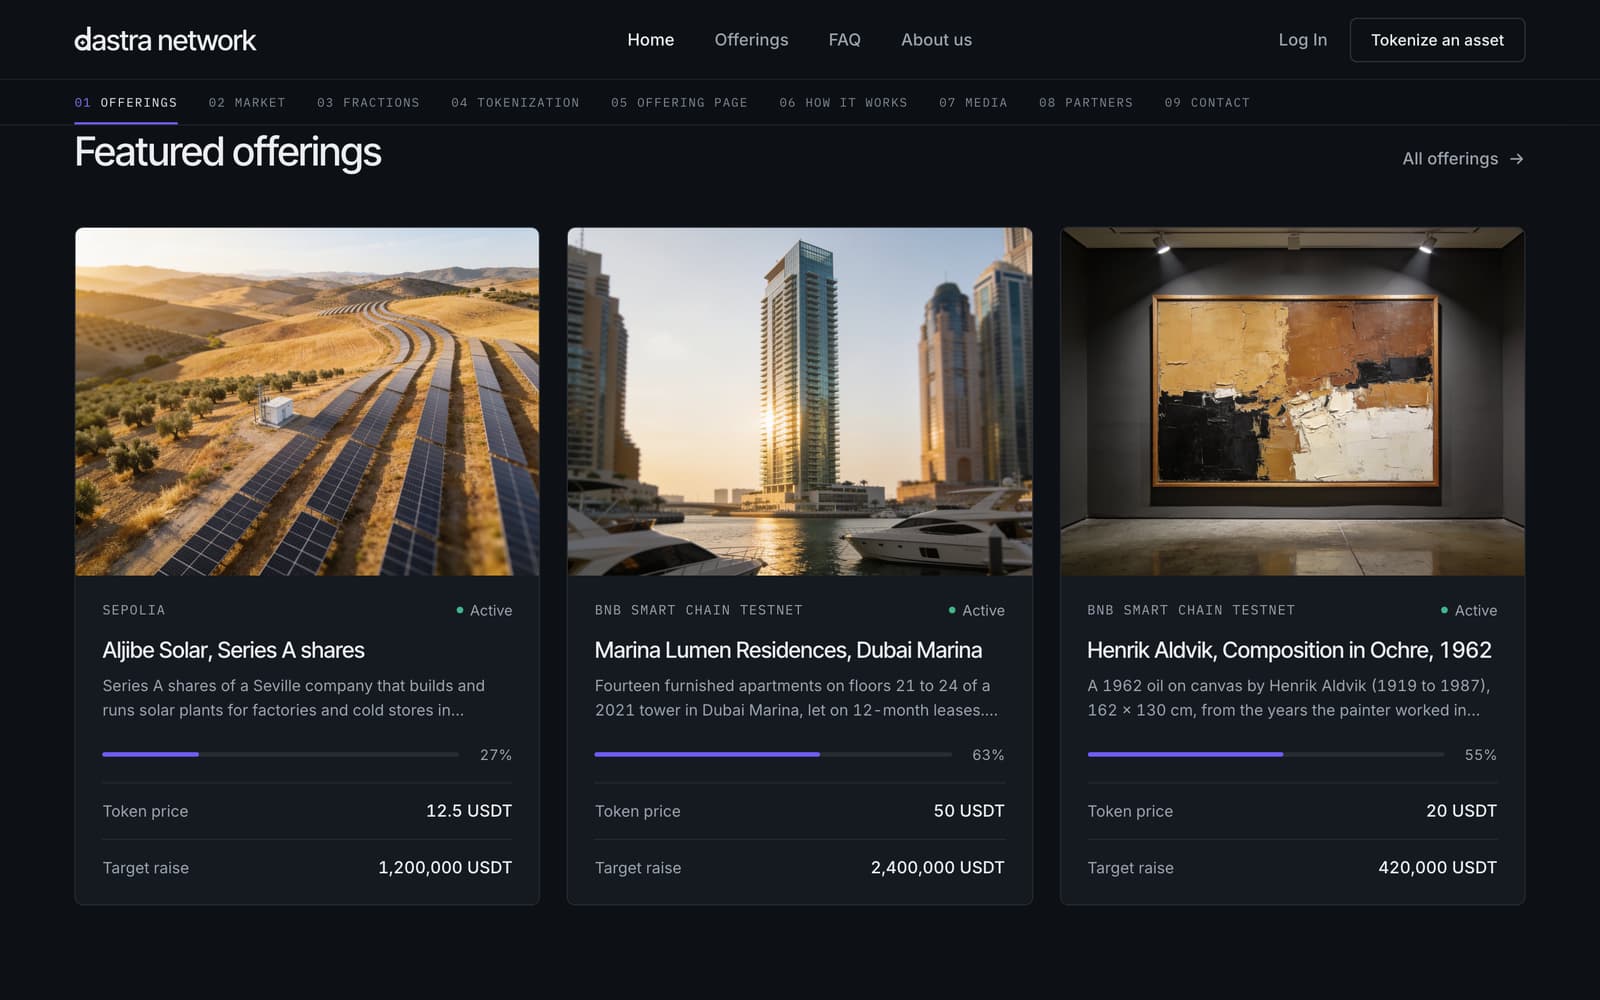Click the dastra network logo
Viewport: 1600px width, 1000px height.
coord(165,40)
